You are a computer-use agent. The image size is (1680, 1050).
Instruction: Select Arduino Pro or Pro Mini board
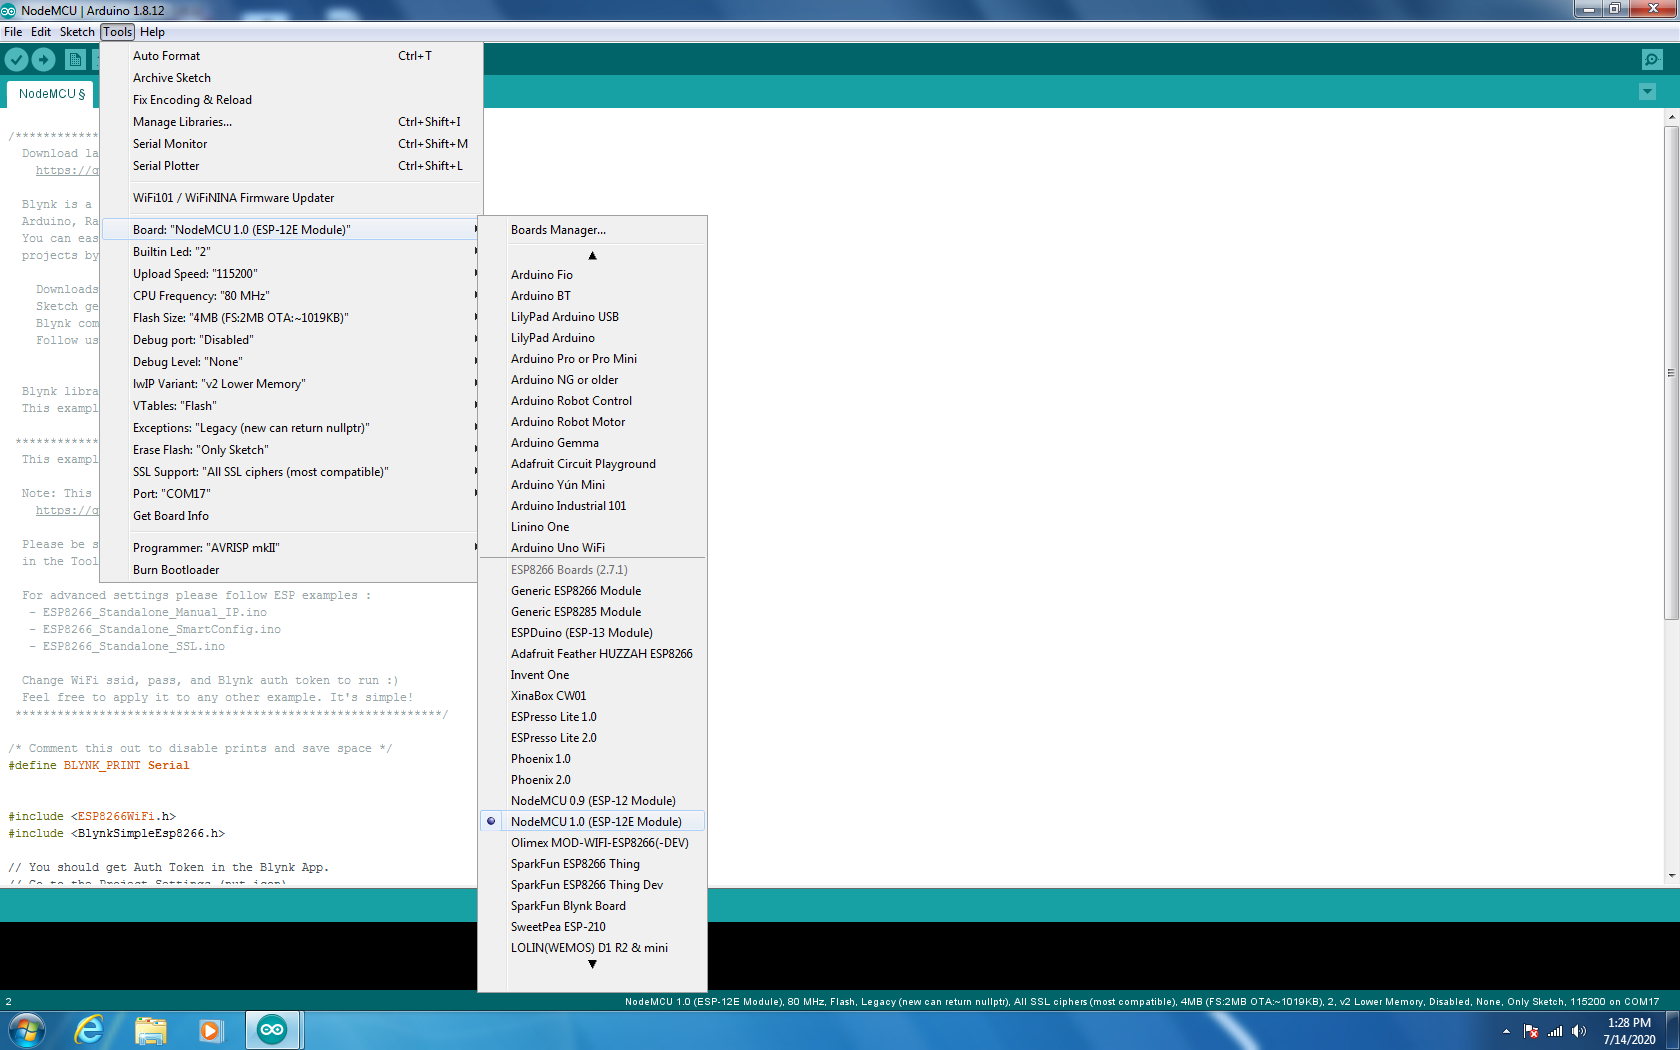pos(592,359)
